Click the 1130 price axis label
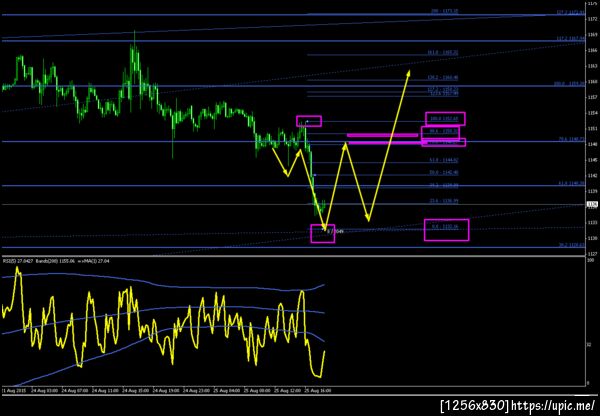 (x=592, y=238)
